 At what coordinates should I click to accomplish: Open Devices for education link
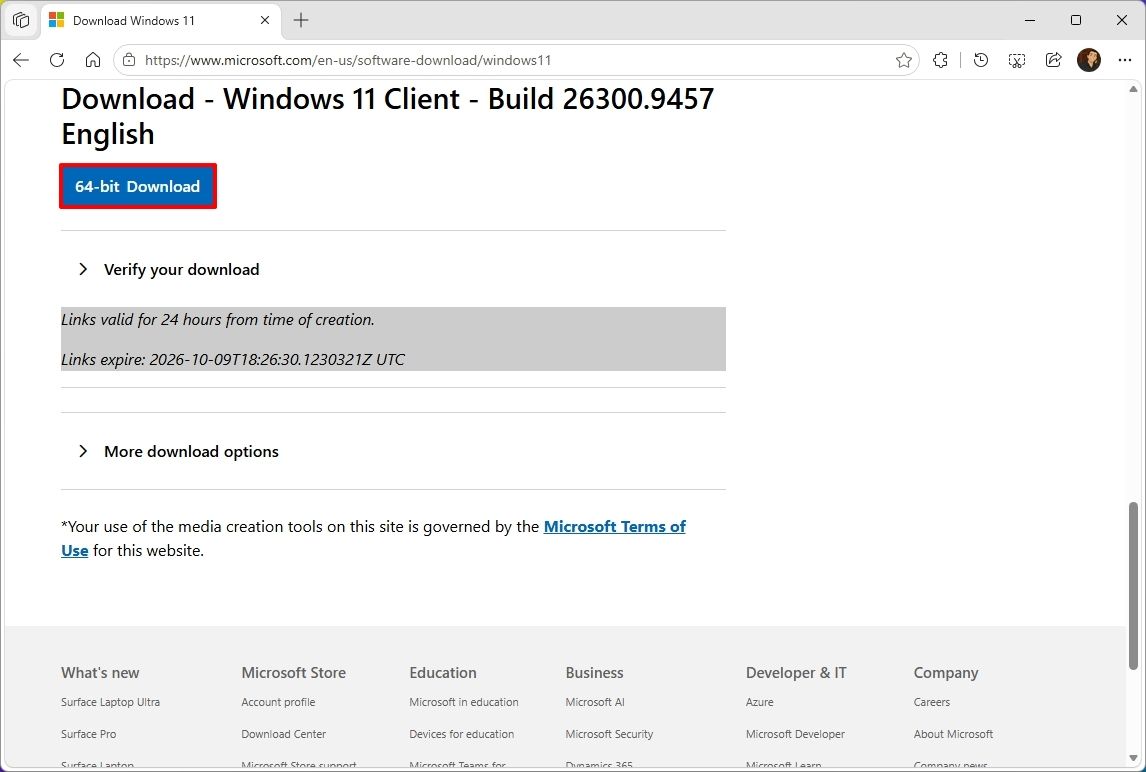pyautogui.click(x=462, y=734)
